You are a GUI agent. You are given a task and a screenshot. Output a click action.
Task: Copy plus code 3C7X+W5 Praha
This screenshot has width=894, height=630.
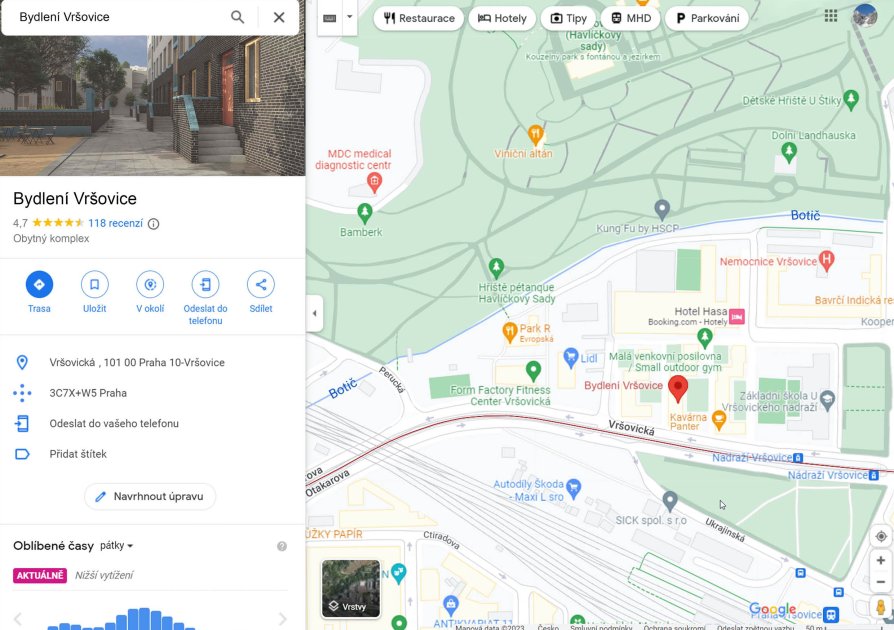[x=88, y=393]
